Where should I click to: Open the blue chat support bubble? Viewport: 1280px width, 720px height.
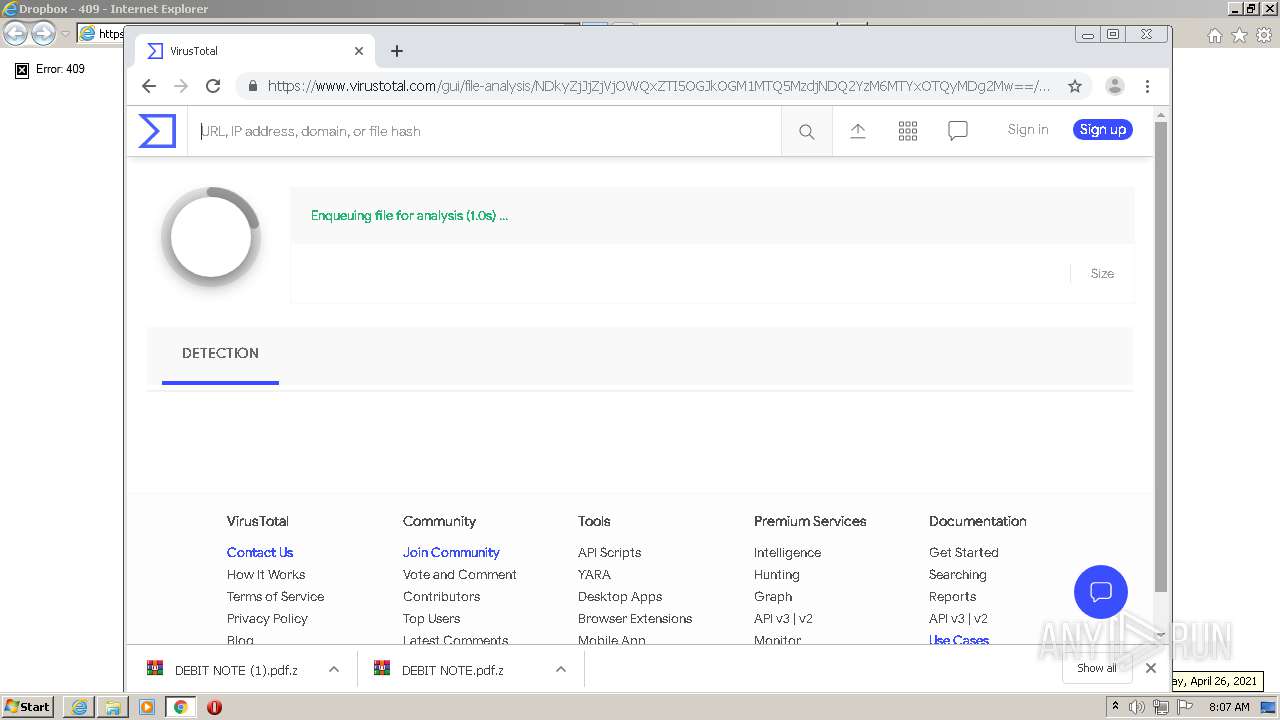point(1101,592)
